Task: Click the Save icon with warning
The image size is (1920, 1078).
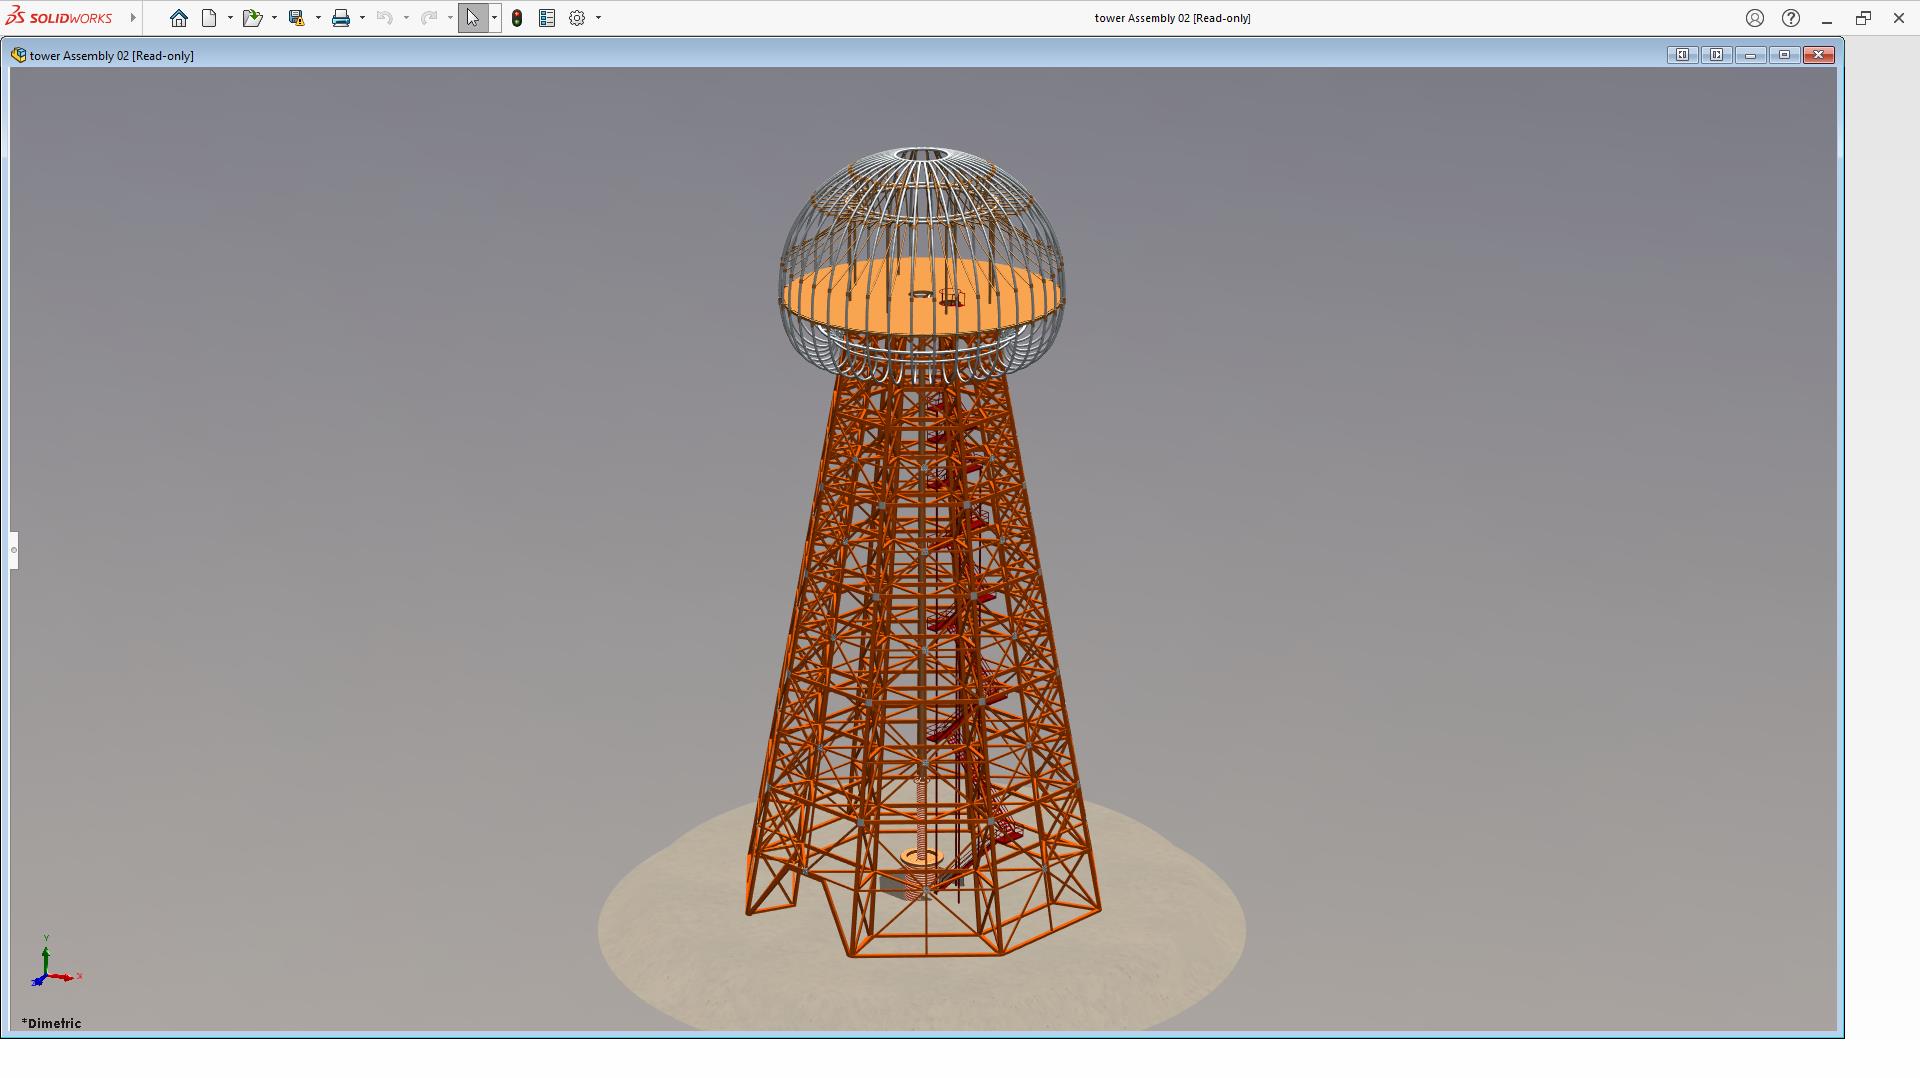Action: 296,18
